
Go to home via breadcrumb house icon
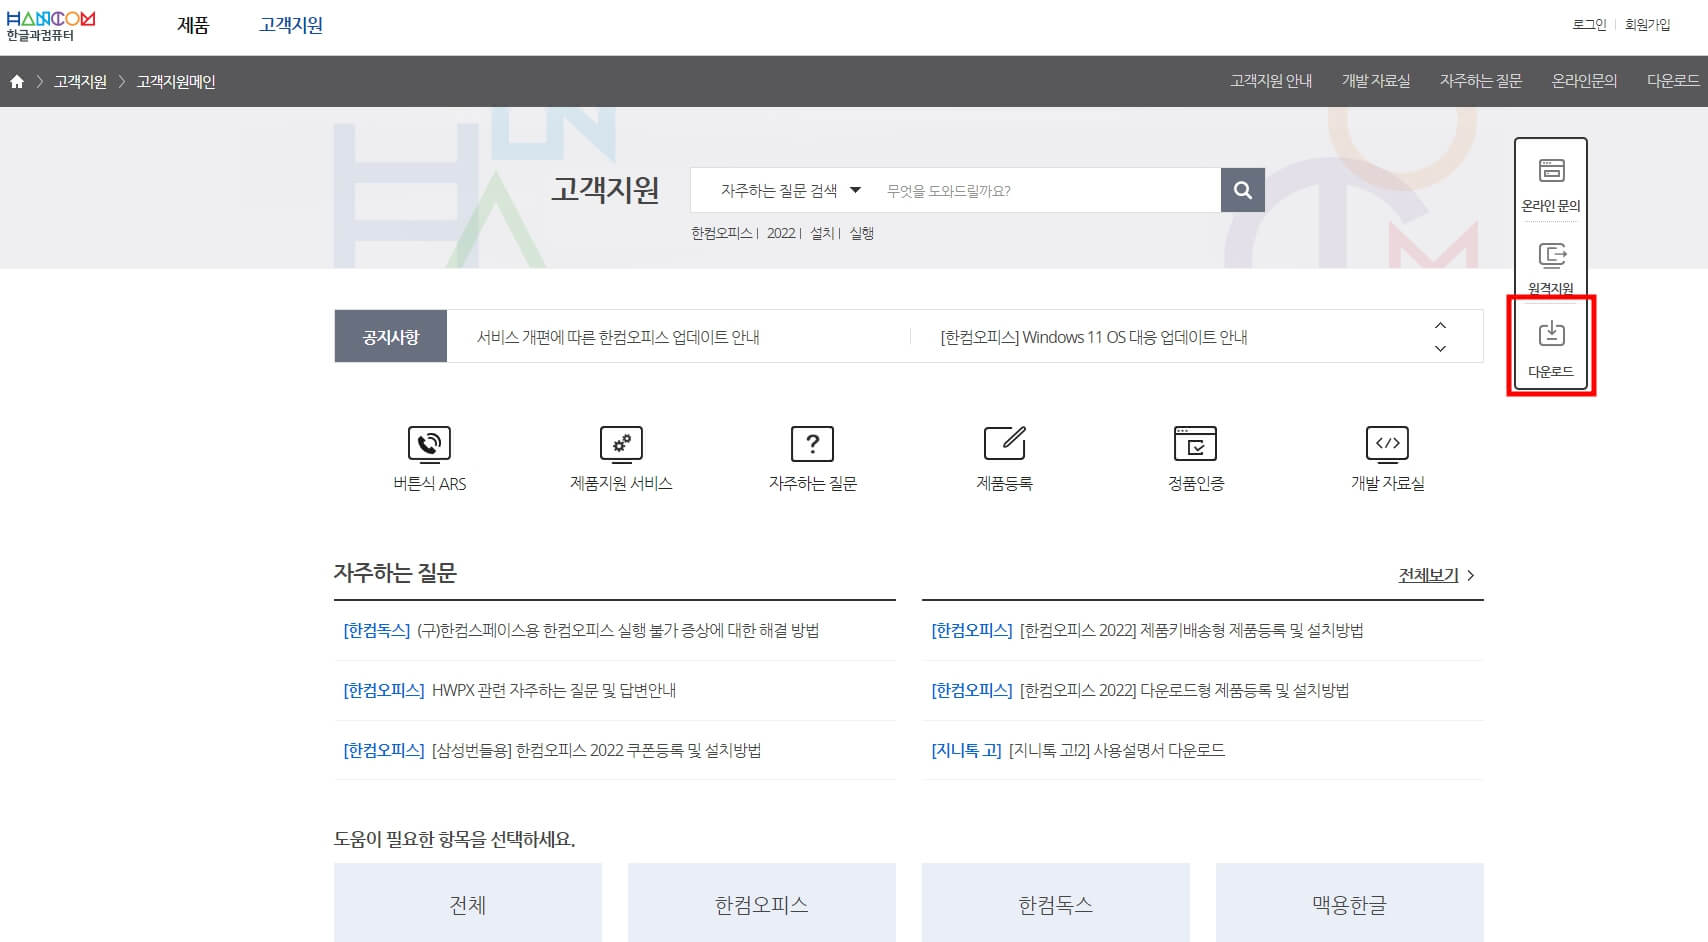tap(17, 82)
